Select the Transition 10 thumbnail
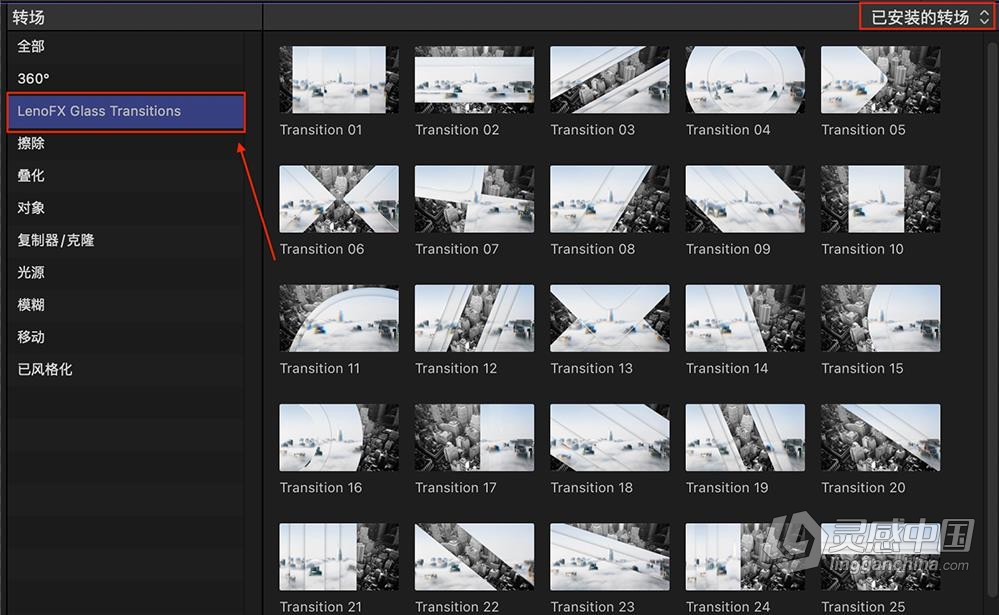Image resolution: width=999 pixels, height=615 pixels. (x=880, y=198)
